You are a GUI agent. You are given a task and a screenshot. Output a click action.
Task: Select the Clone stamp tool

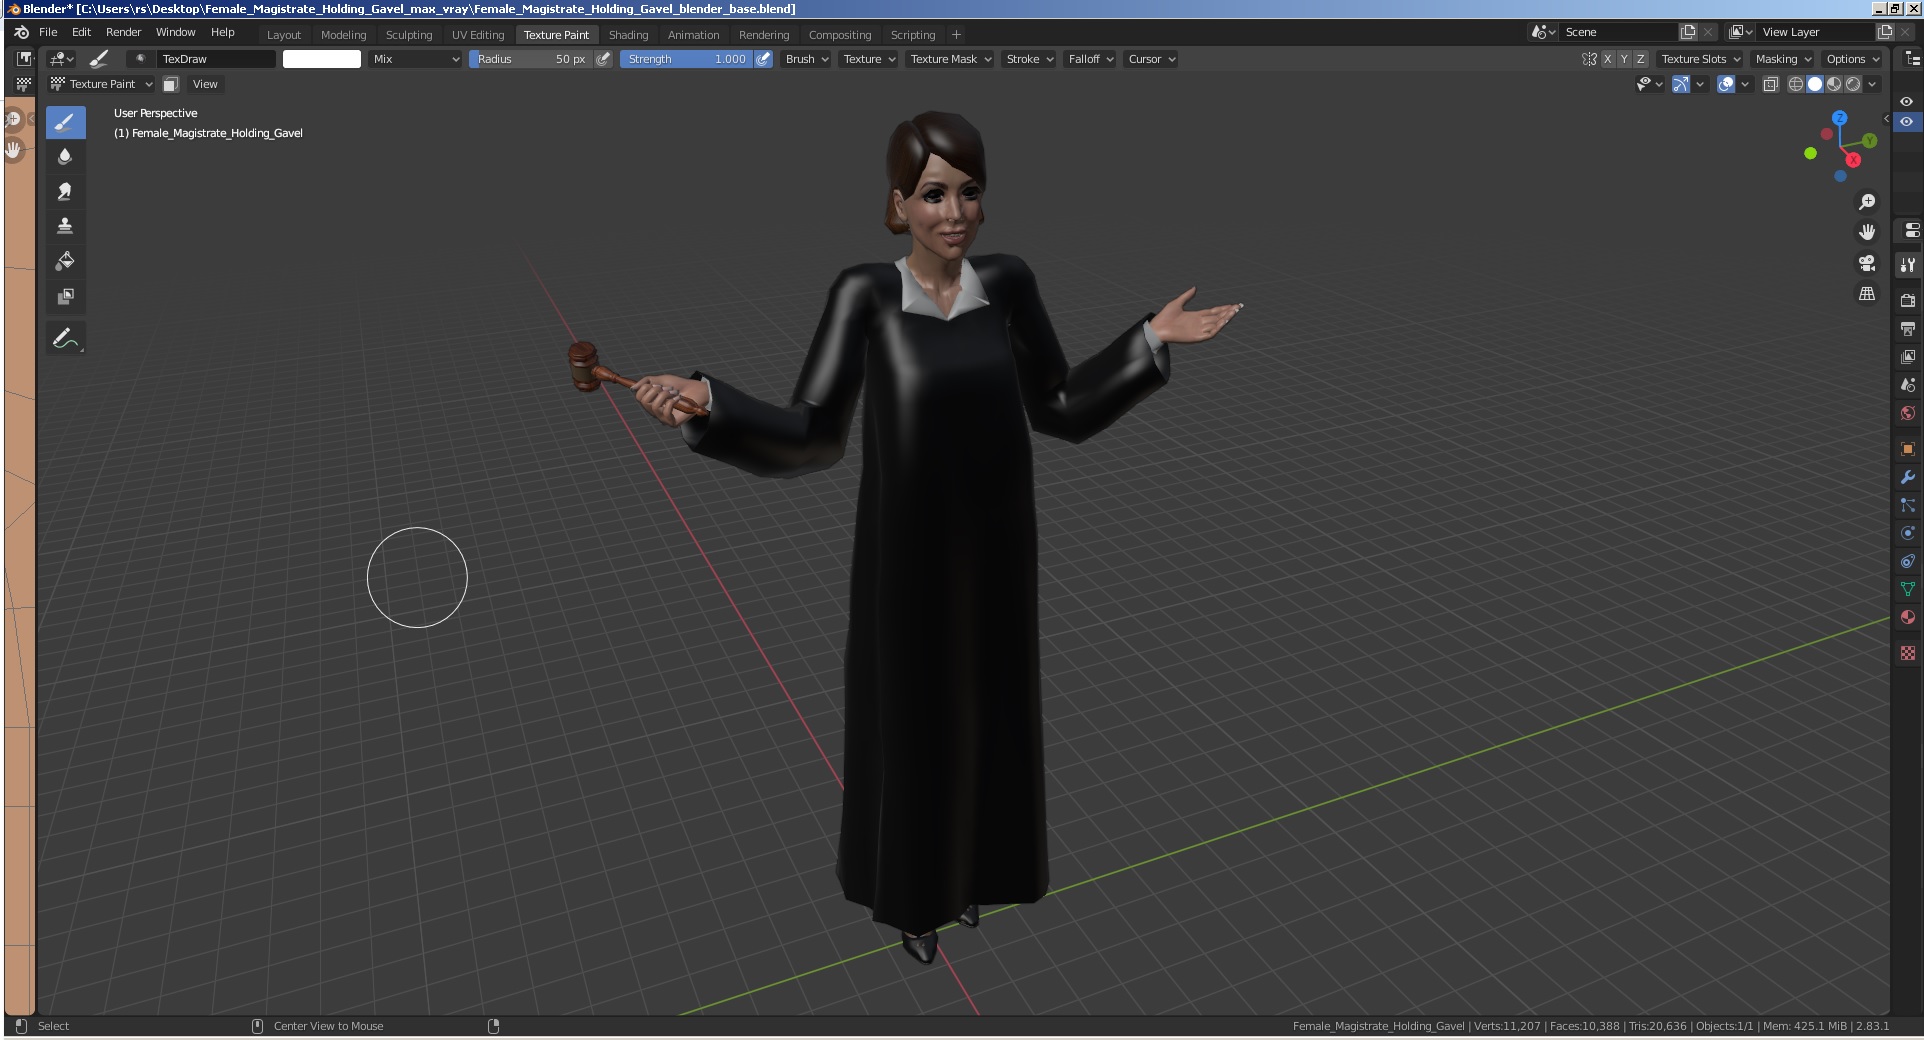coord(65,227)
